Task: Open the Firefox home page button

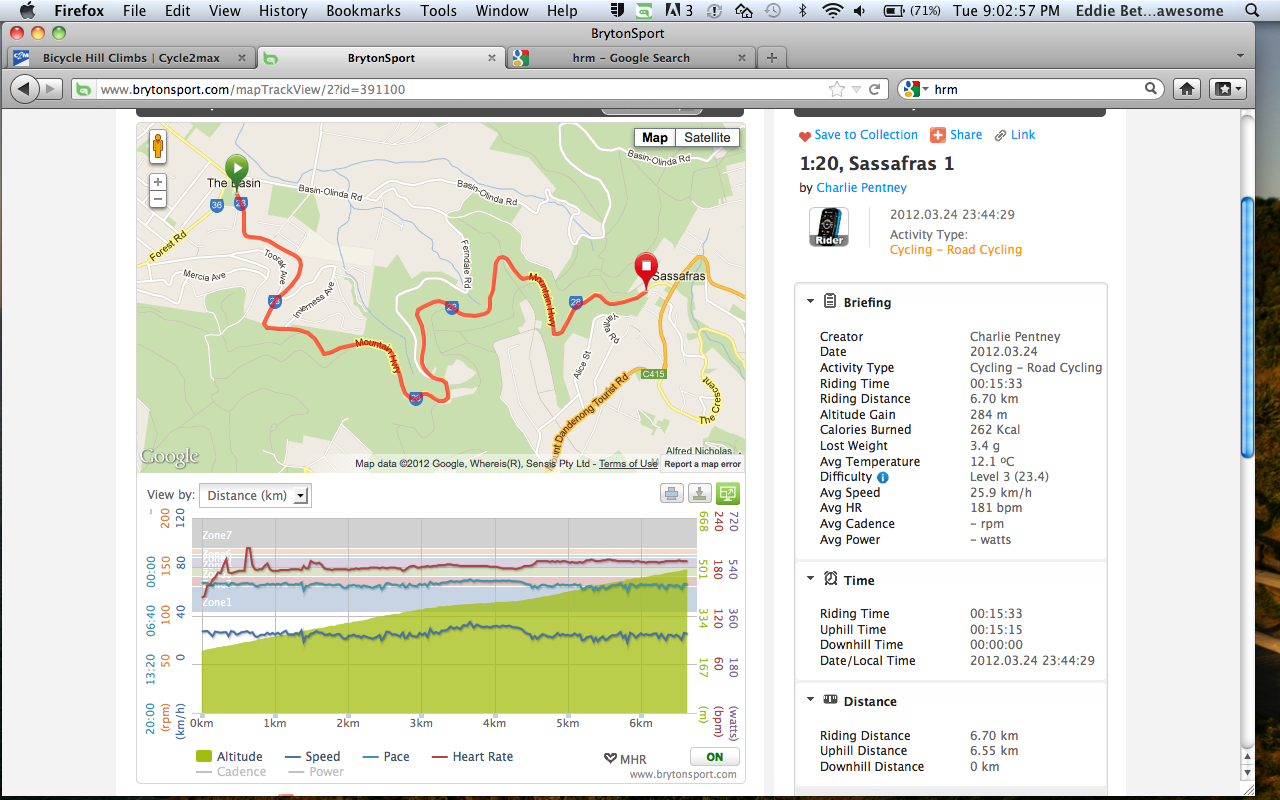Action: coord(1187,89)
